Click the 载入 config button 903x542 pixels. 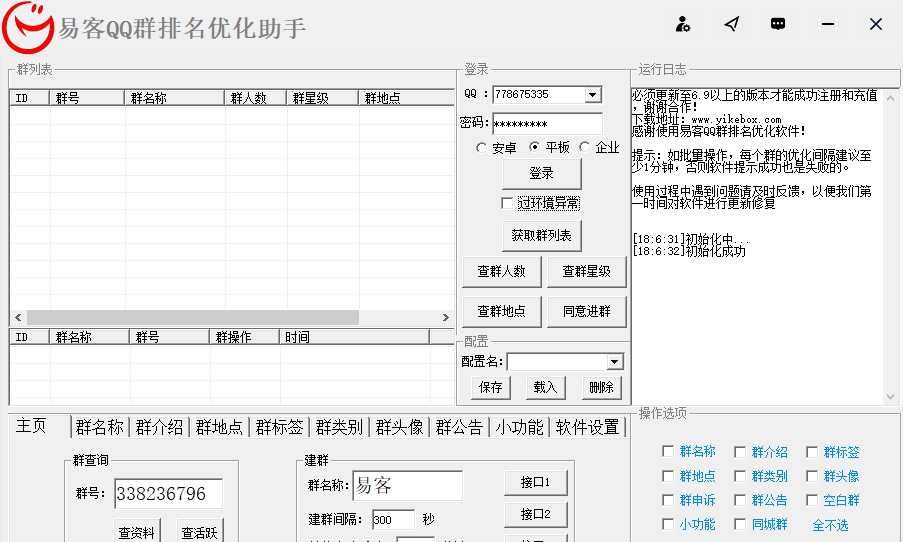pyautogui.click(x=545, y=388)
